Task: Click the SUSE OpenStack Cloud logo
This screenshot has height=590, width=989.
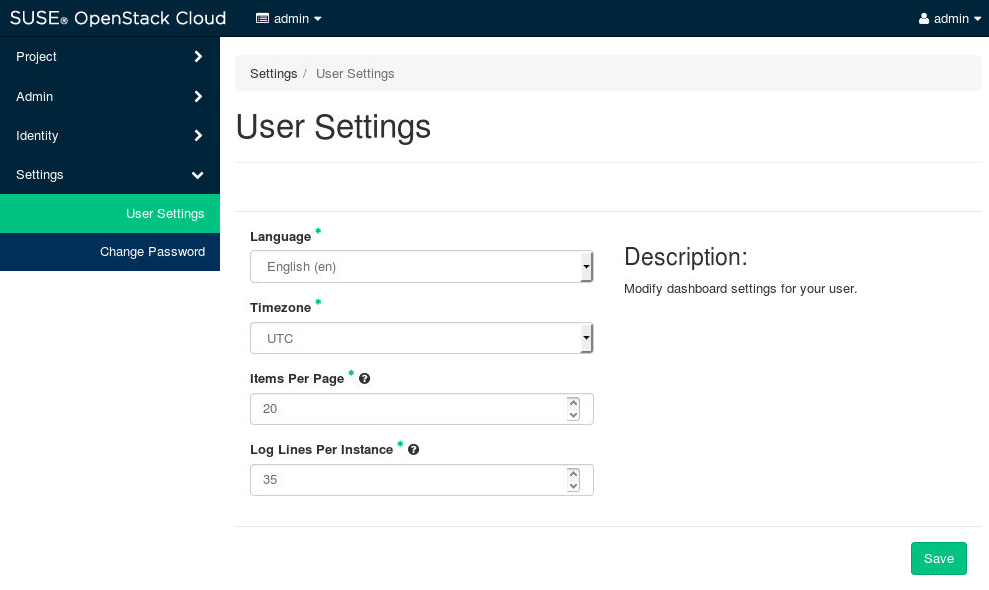Action: point(118,18)
